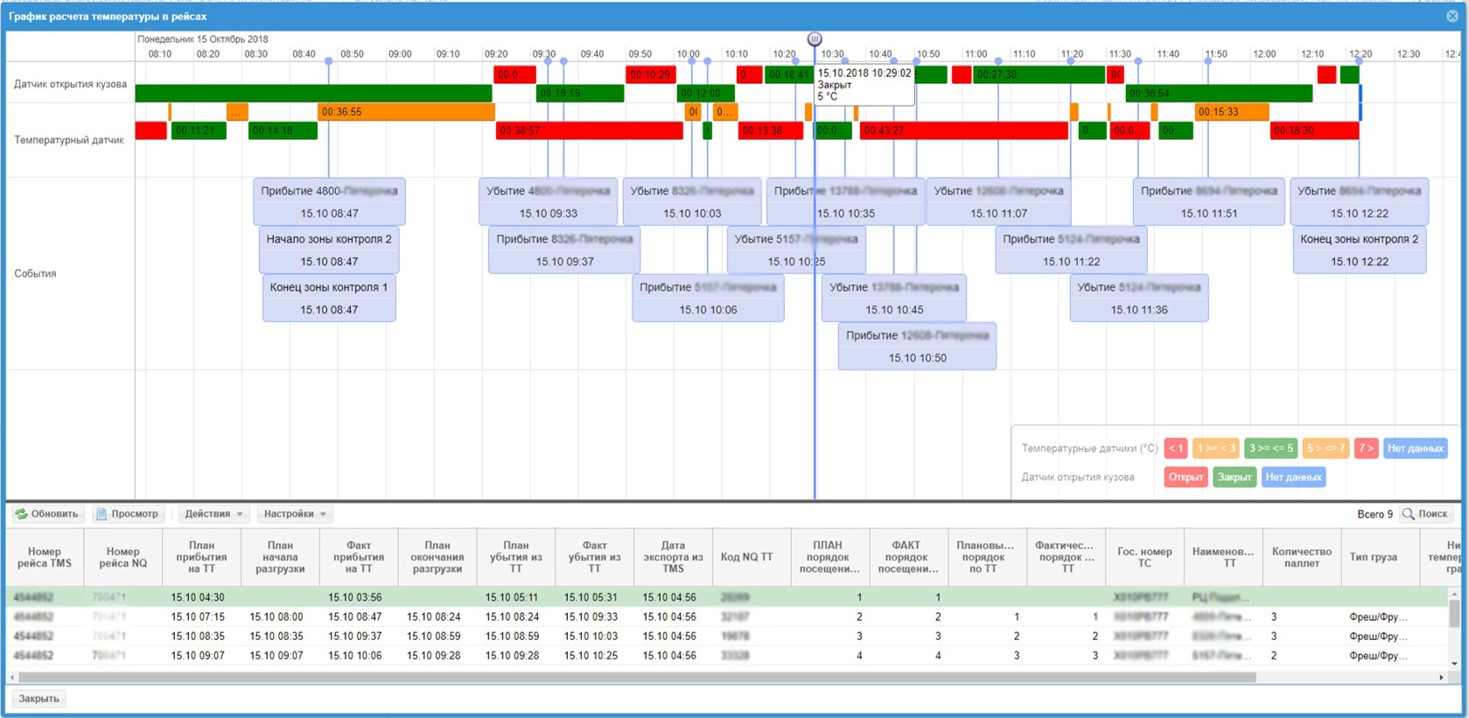Click the Открыт legend badge
1469x718 pixels.
tap(1186, 477)
